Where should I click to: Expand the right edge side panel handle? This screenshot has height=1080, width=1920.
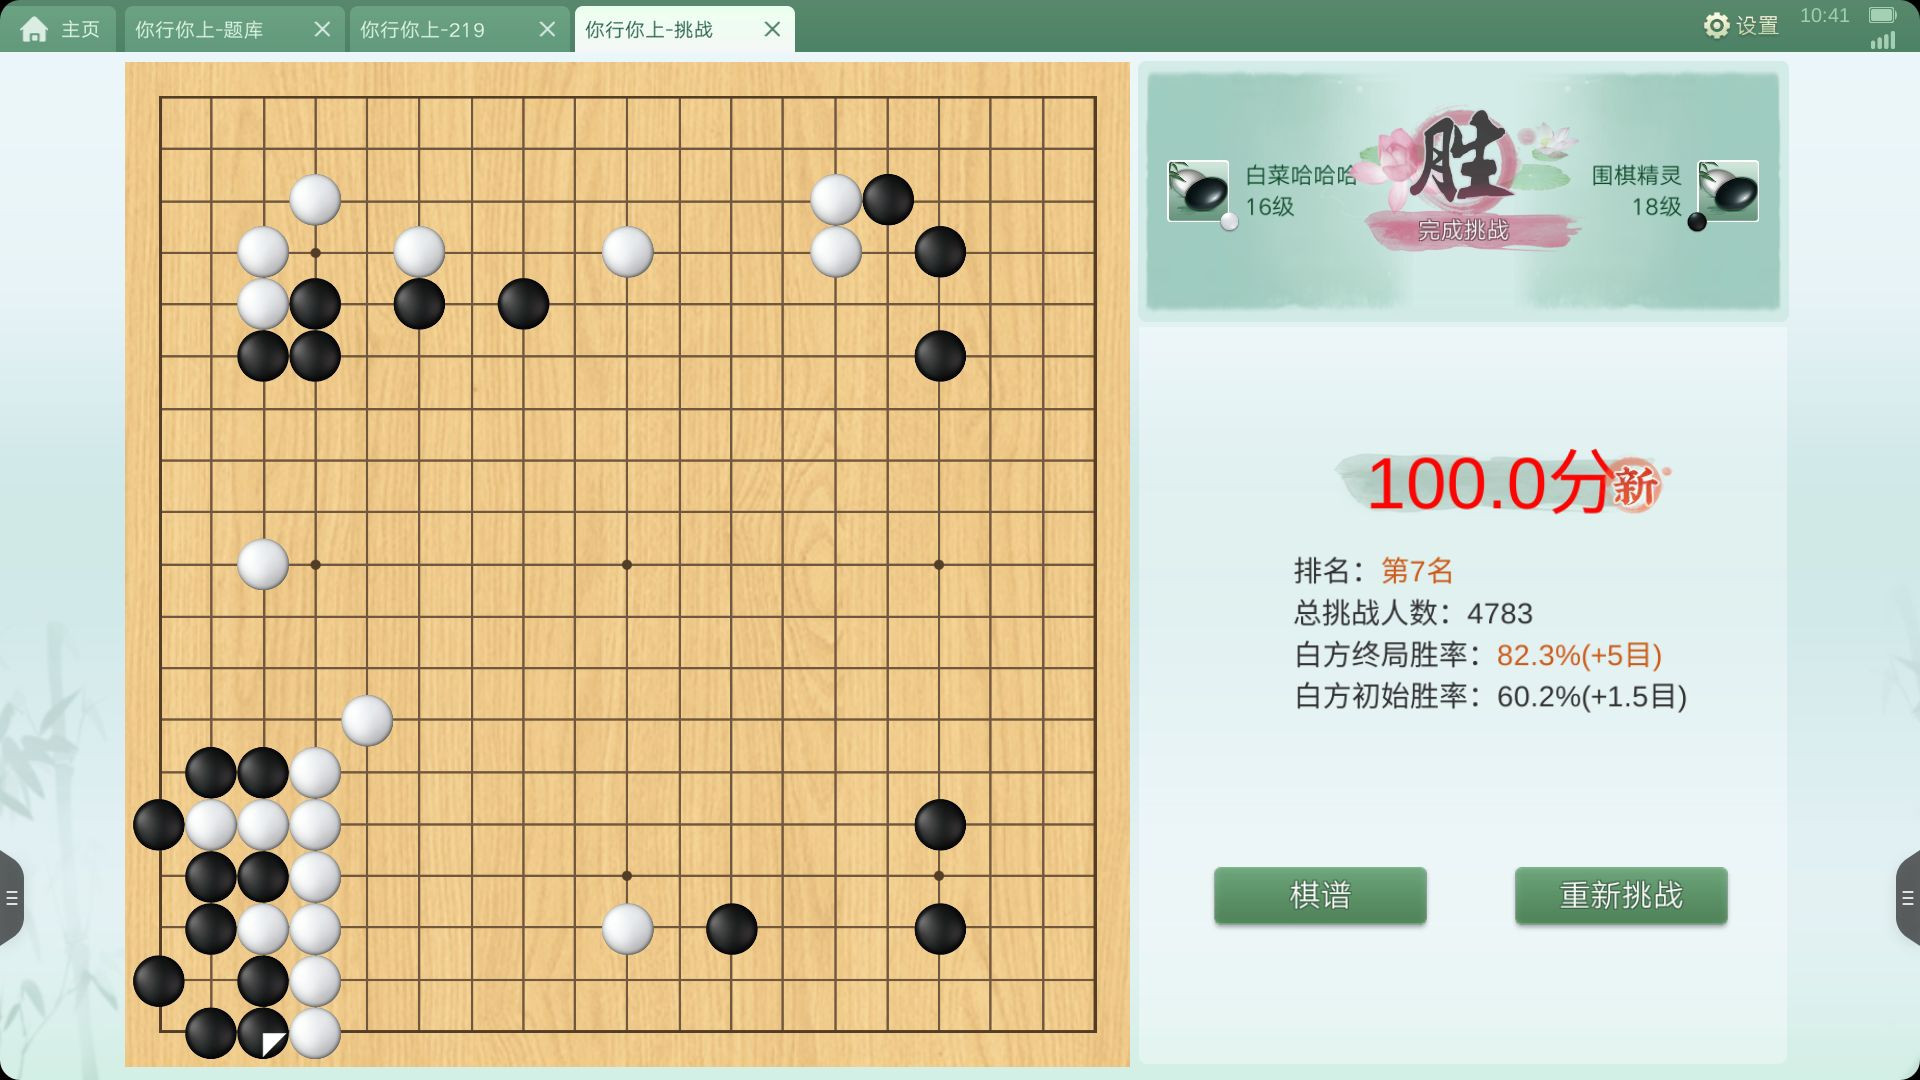(1908, 898)
